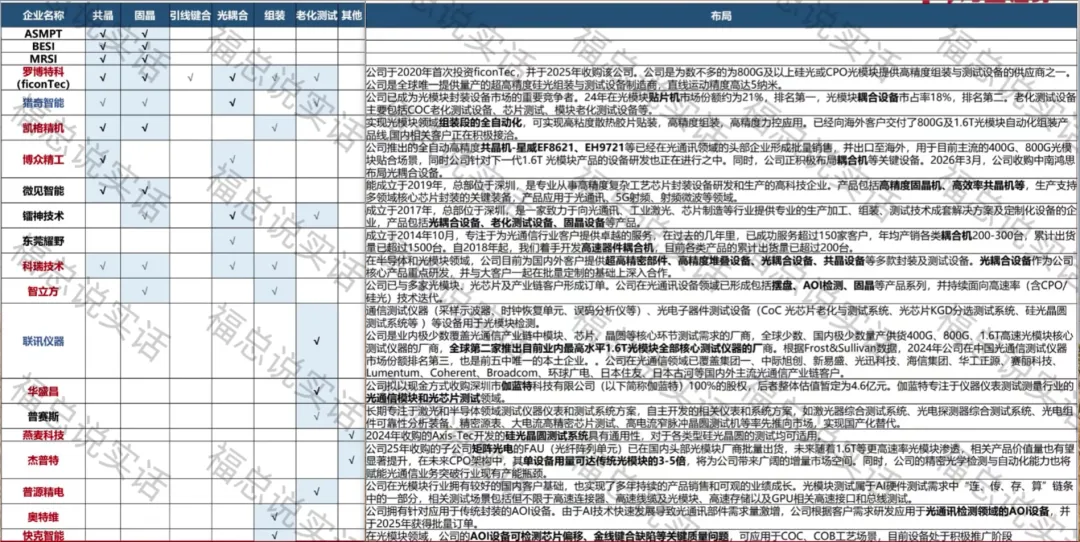The width and height of the screenshot is (1080, 542).
Task: Click 微见智能's description mentioning 高精度固晶机
Action: coord(723,190)
